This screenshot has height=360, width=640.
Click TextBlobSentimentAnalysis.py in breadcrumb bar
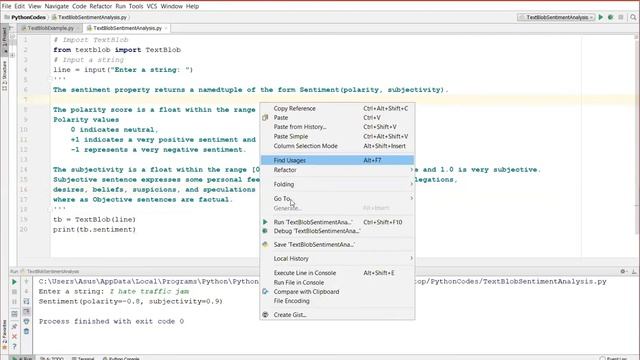coord(90,17)
